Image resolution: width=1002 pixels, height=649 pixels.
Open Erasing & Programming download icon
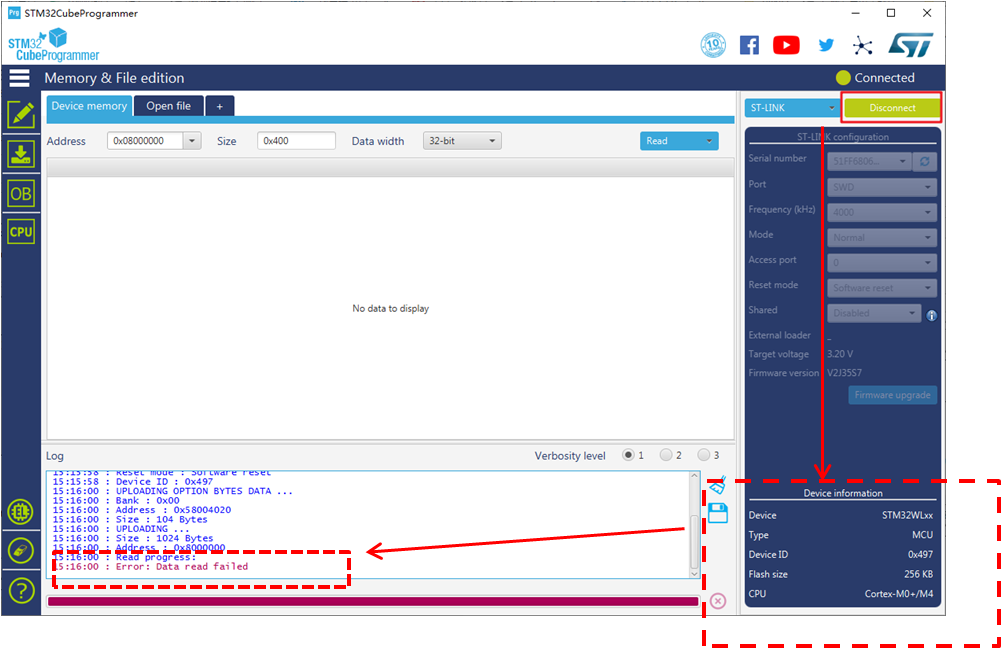(21, 154)
